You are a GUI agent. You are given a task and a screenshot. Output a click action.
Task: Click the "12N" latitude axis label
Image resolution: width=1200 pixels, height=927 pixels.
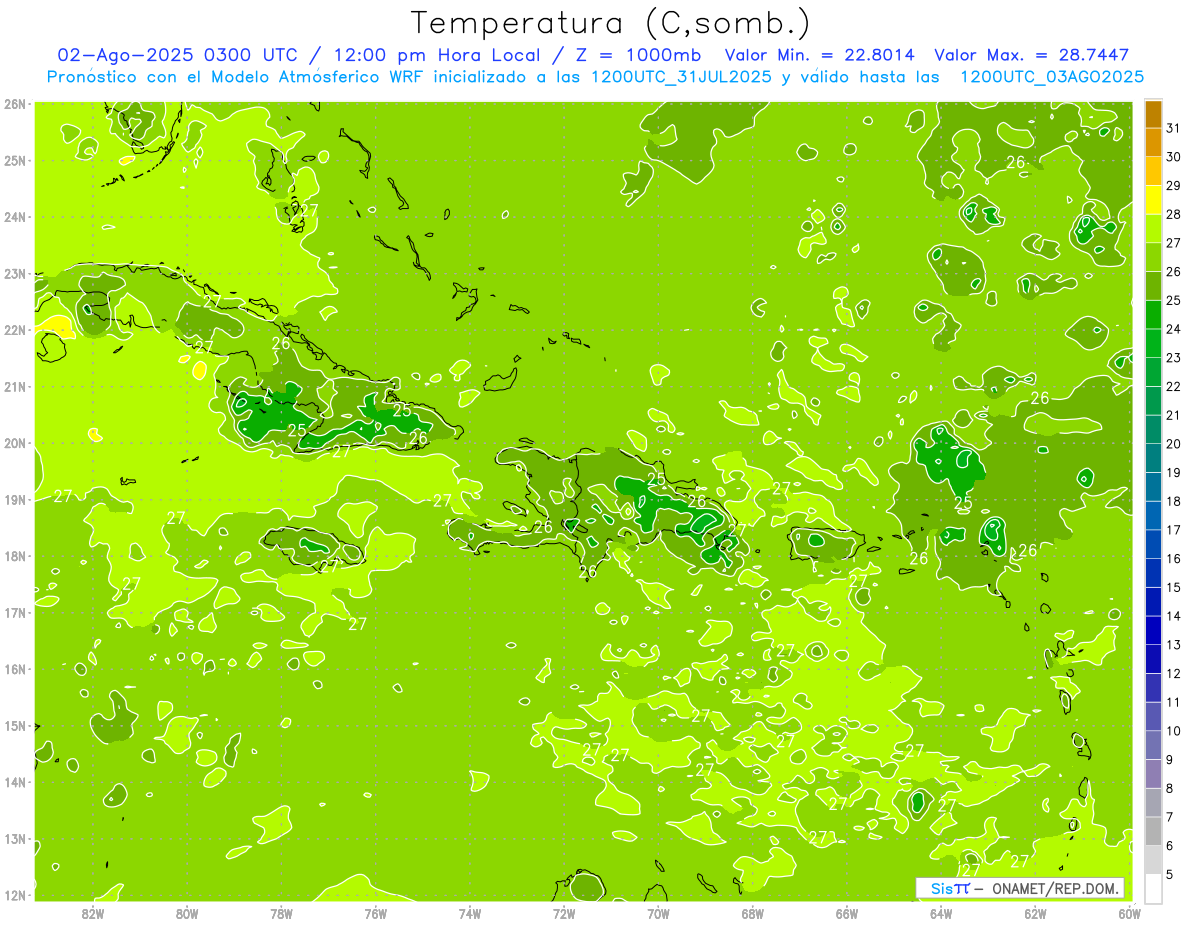tap(14, 895)
